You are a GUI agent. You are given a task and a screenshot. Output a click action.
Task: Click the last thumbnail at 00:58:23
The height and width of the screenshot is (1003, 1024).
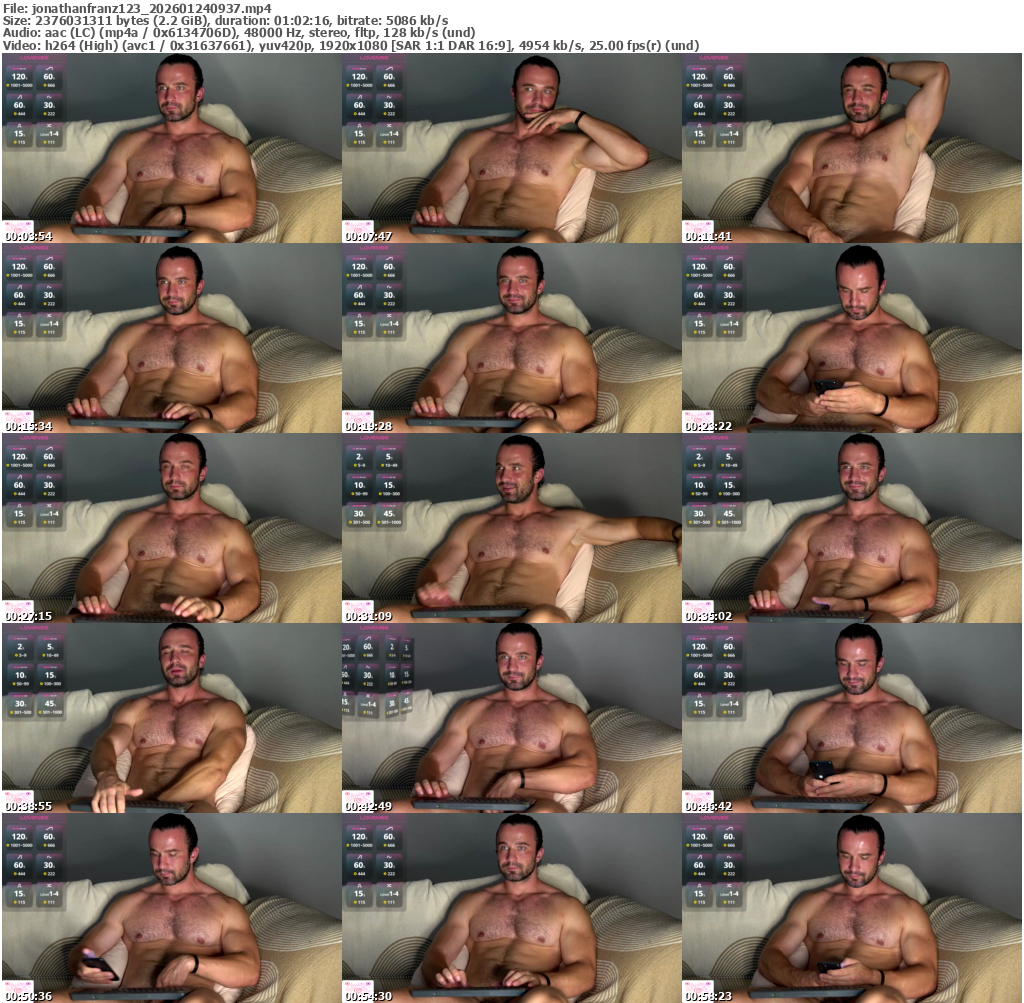pyautogui.click(x=851, y=908)
